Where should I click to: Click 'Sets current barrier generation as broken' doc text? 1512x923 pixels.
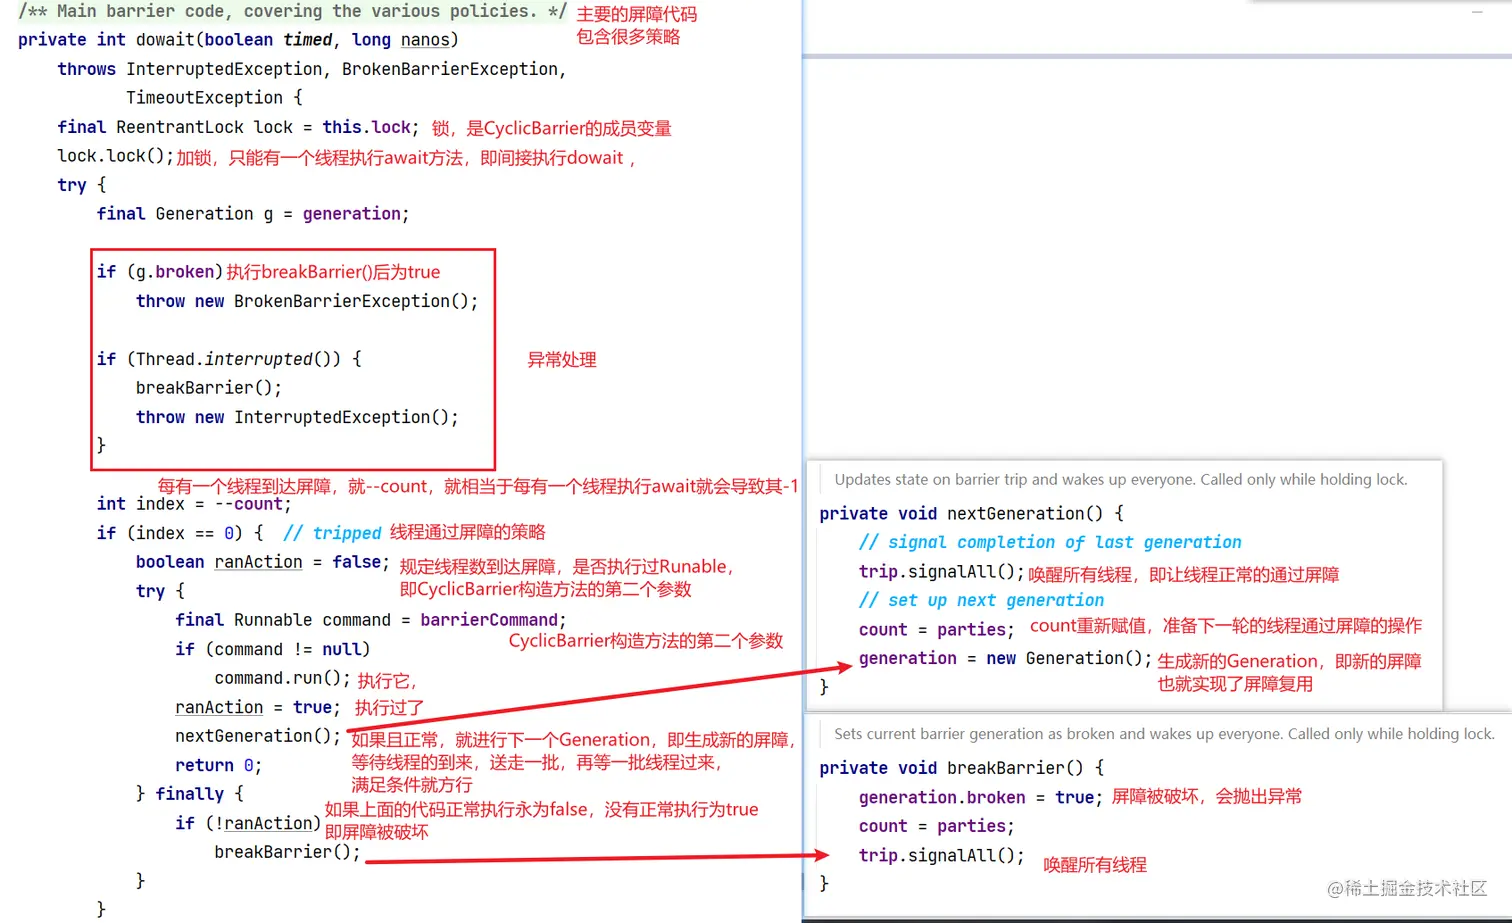coord(1165,734)
